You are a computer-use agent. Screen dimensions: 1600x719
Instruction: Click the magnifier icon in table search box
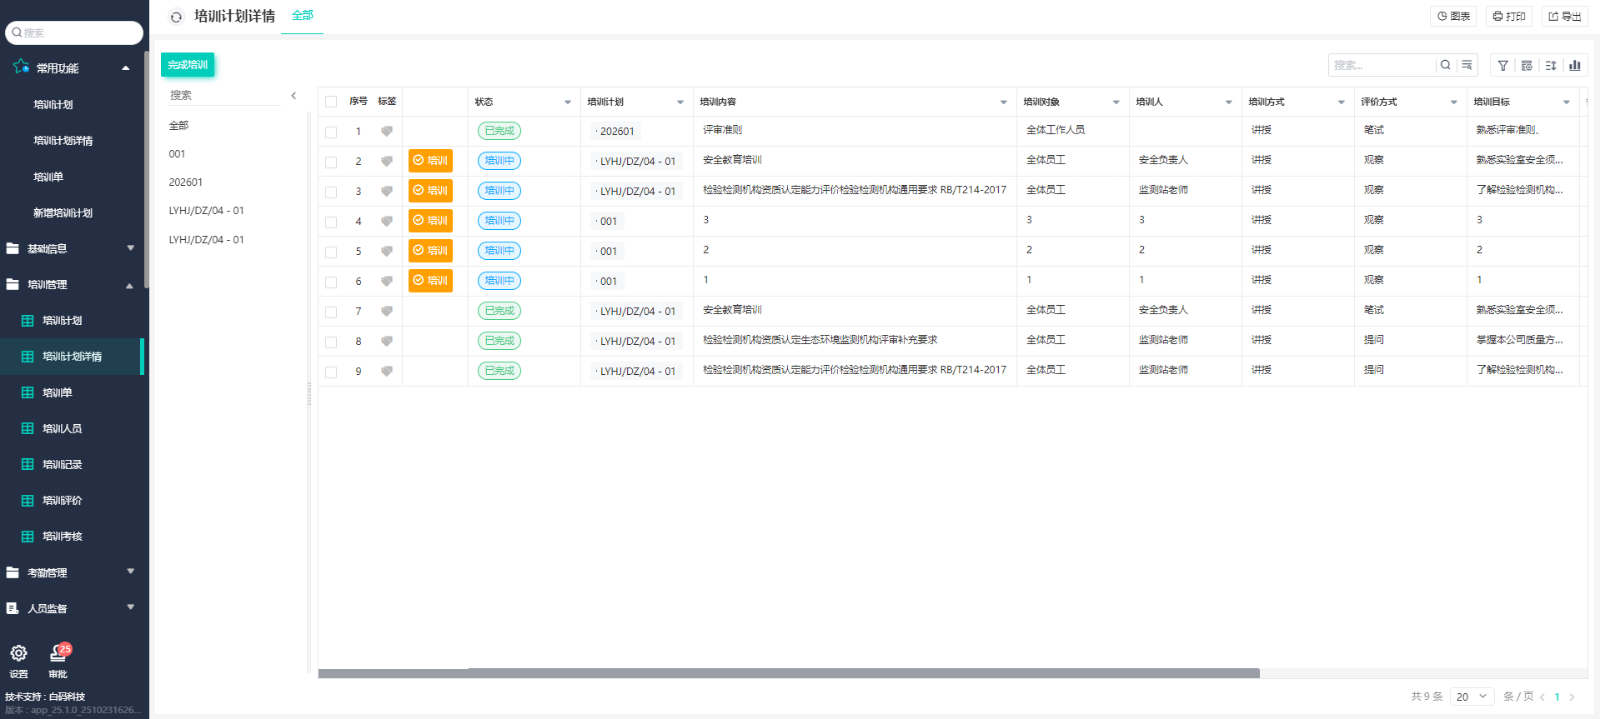pyautogui.click(x=1445, y=65)
